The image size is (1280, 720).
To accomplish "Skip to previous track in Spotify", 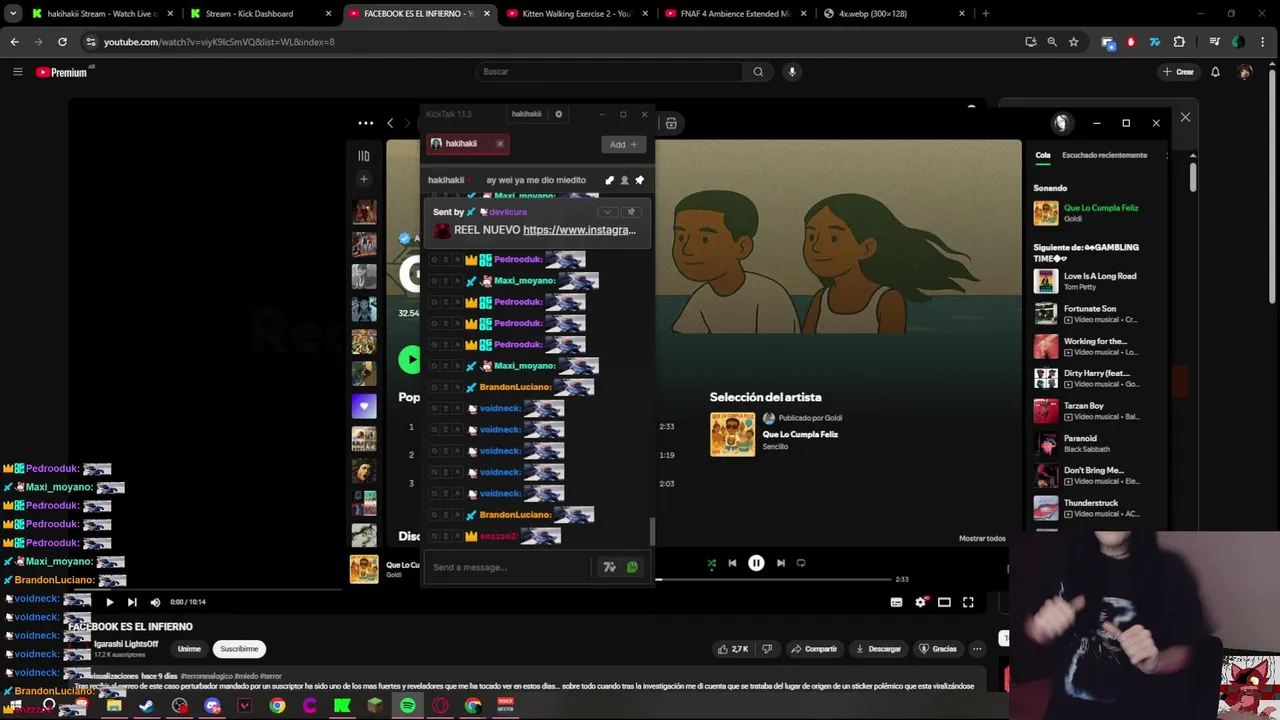I will [x=732, y=563].
